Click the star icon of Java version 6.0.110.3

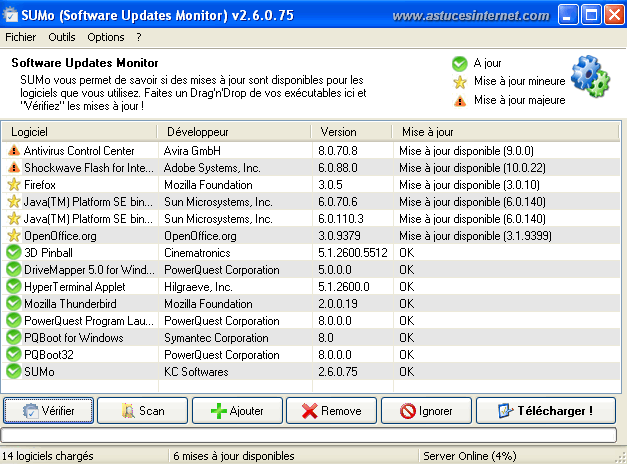tap(14, 219)
